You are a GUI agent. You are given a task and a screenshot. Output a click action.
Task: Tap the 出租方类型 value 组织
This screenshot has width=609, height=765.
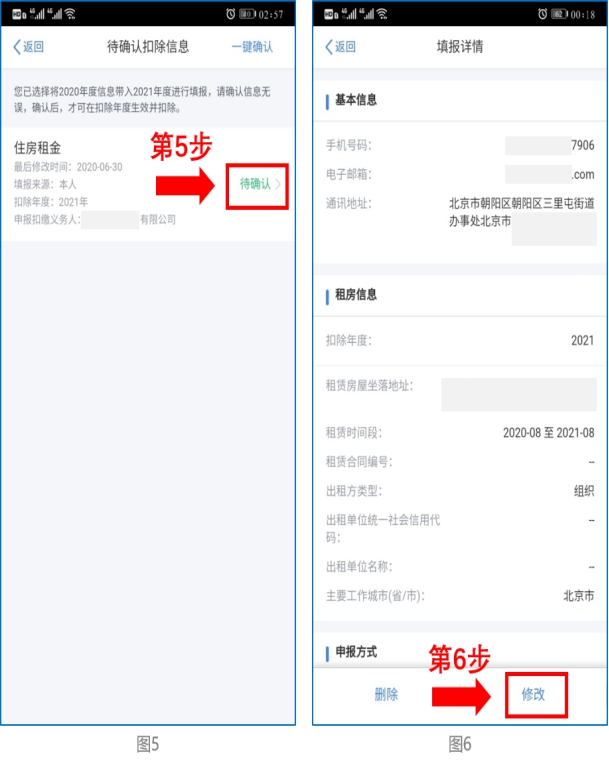(584, 491)
